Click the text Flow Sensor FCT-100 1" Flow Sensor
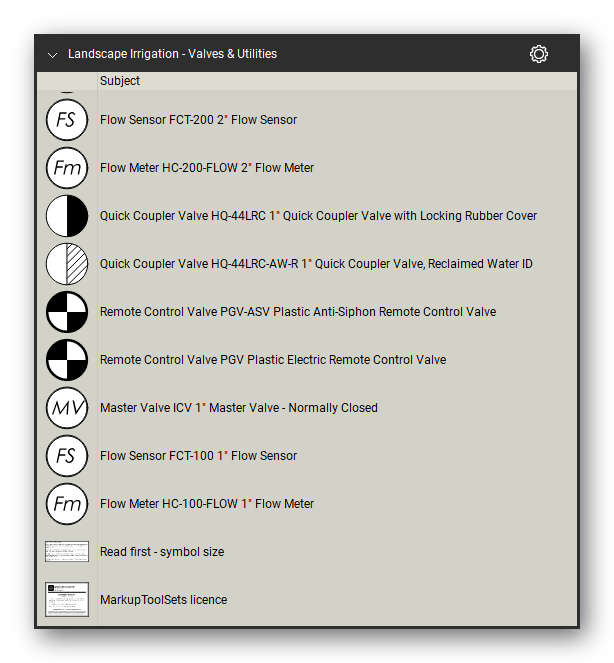This screenshot has height=663, width=614. (x=198, y=456)
